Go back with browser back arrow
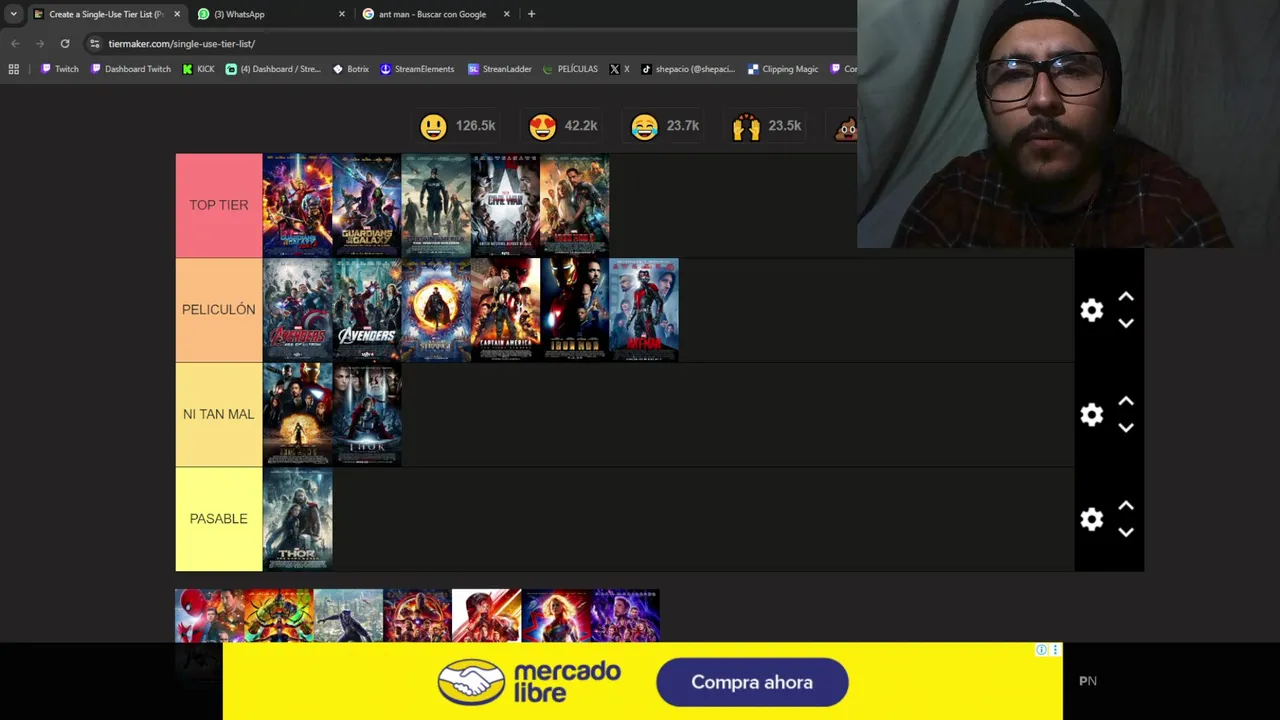1280x720 pixels. [15, 44]
